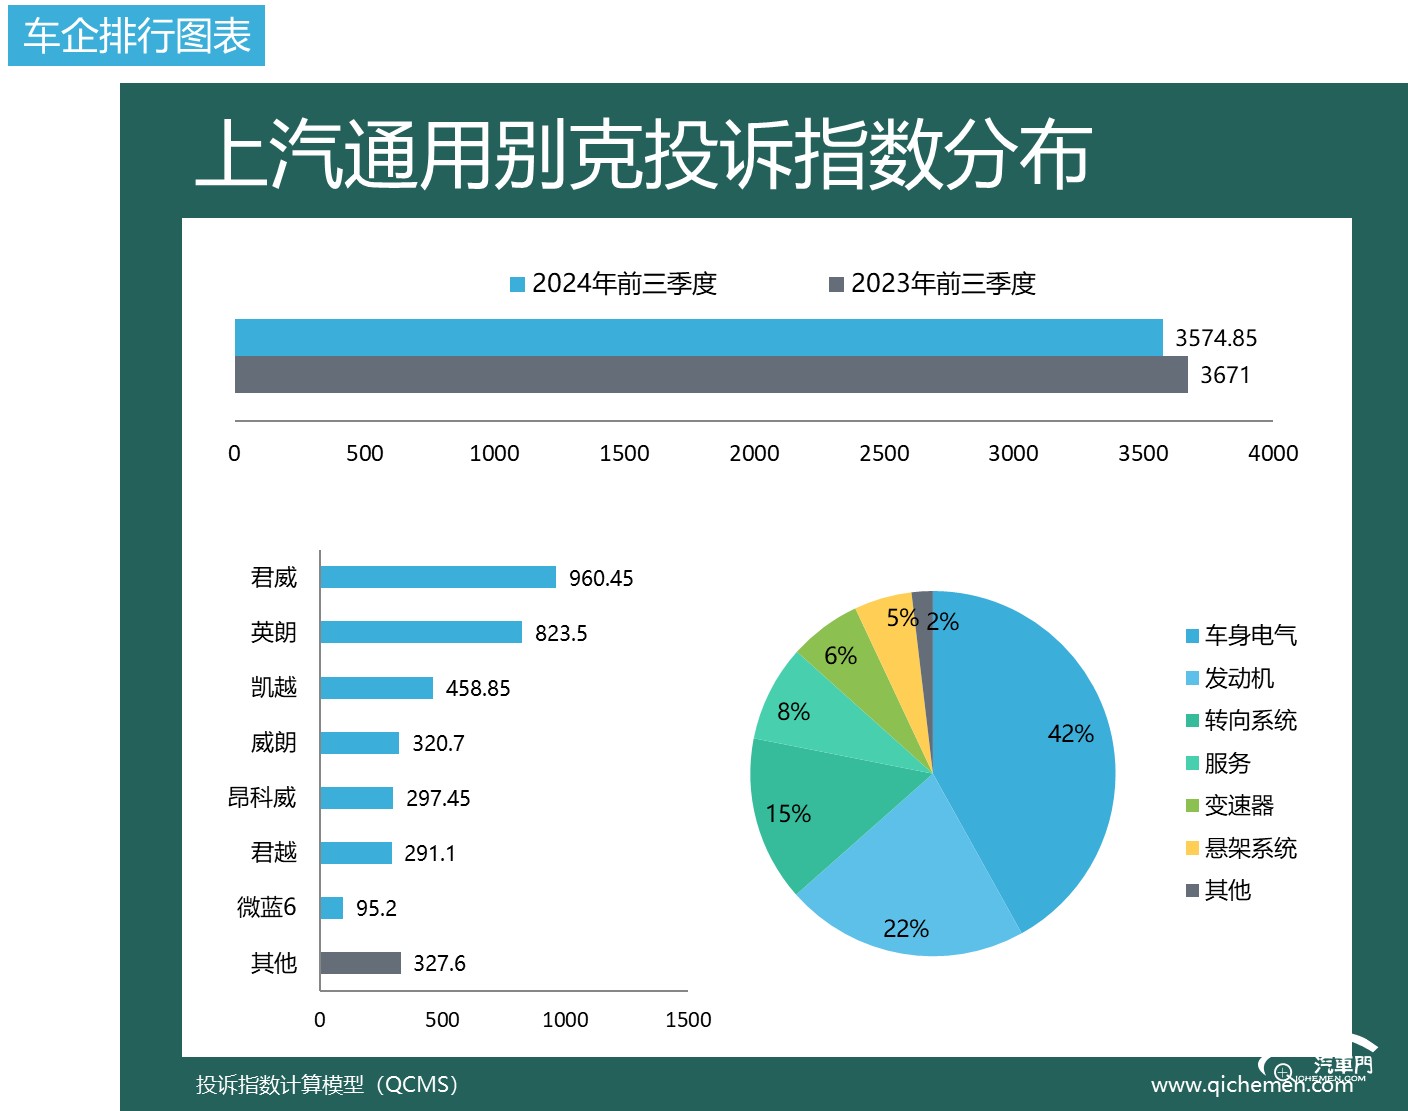Screen dimensions: 1408x1111
Task: Click the value 458.85
Action: click(478, 688)
